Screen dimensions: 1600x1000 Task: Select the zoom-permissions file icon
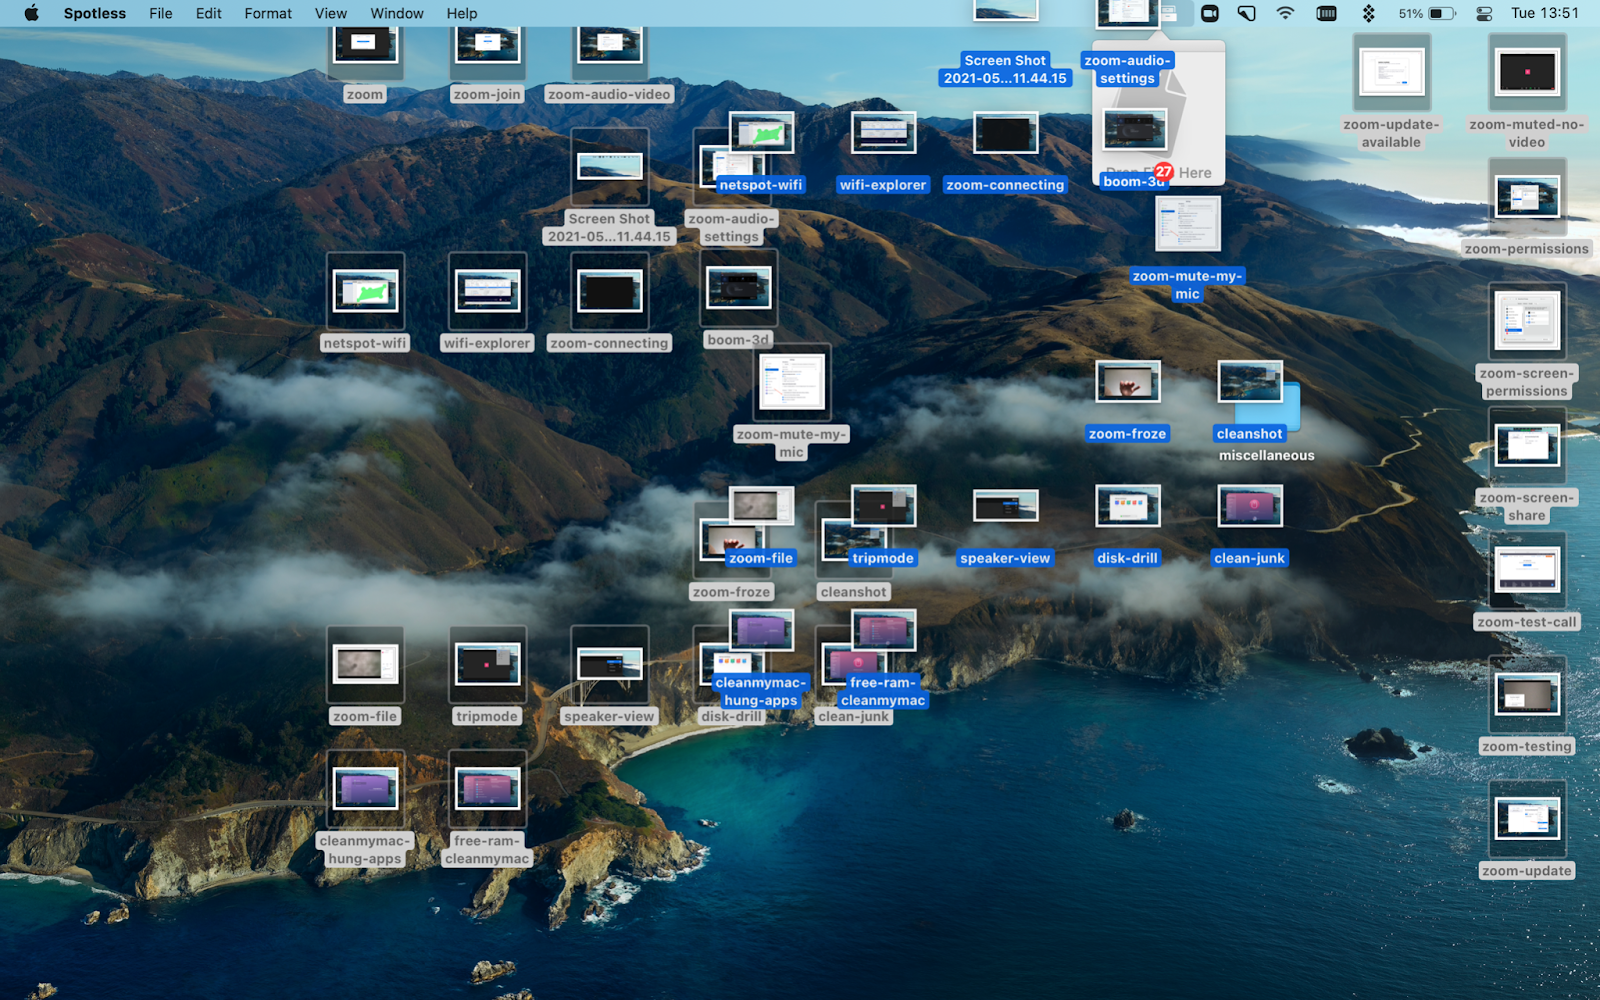[1527, 197]
